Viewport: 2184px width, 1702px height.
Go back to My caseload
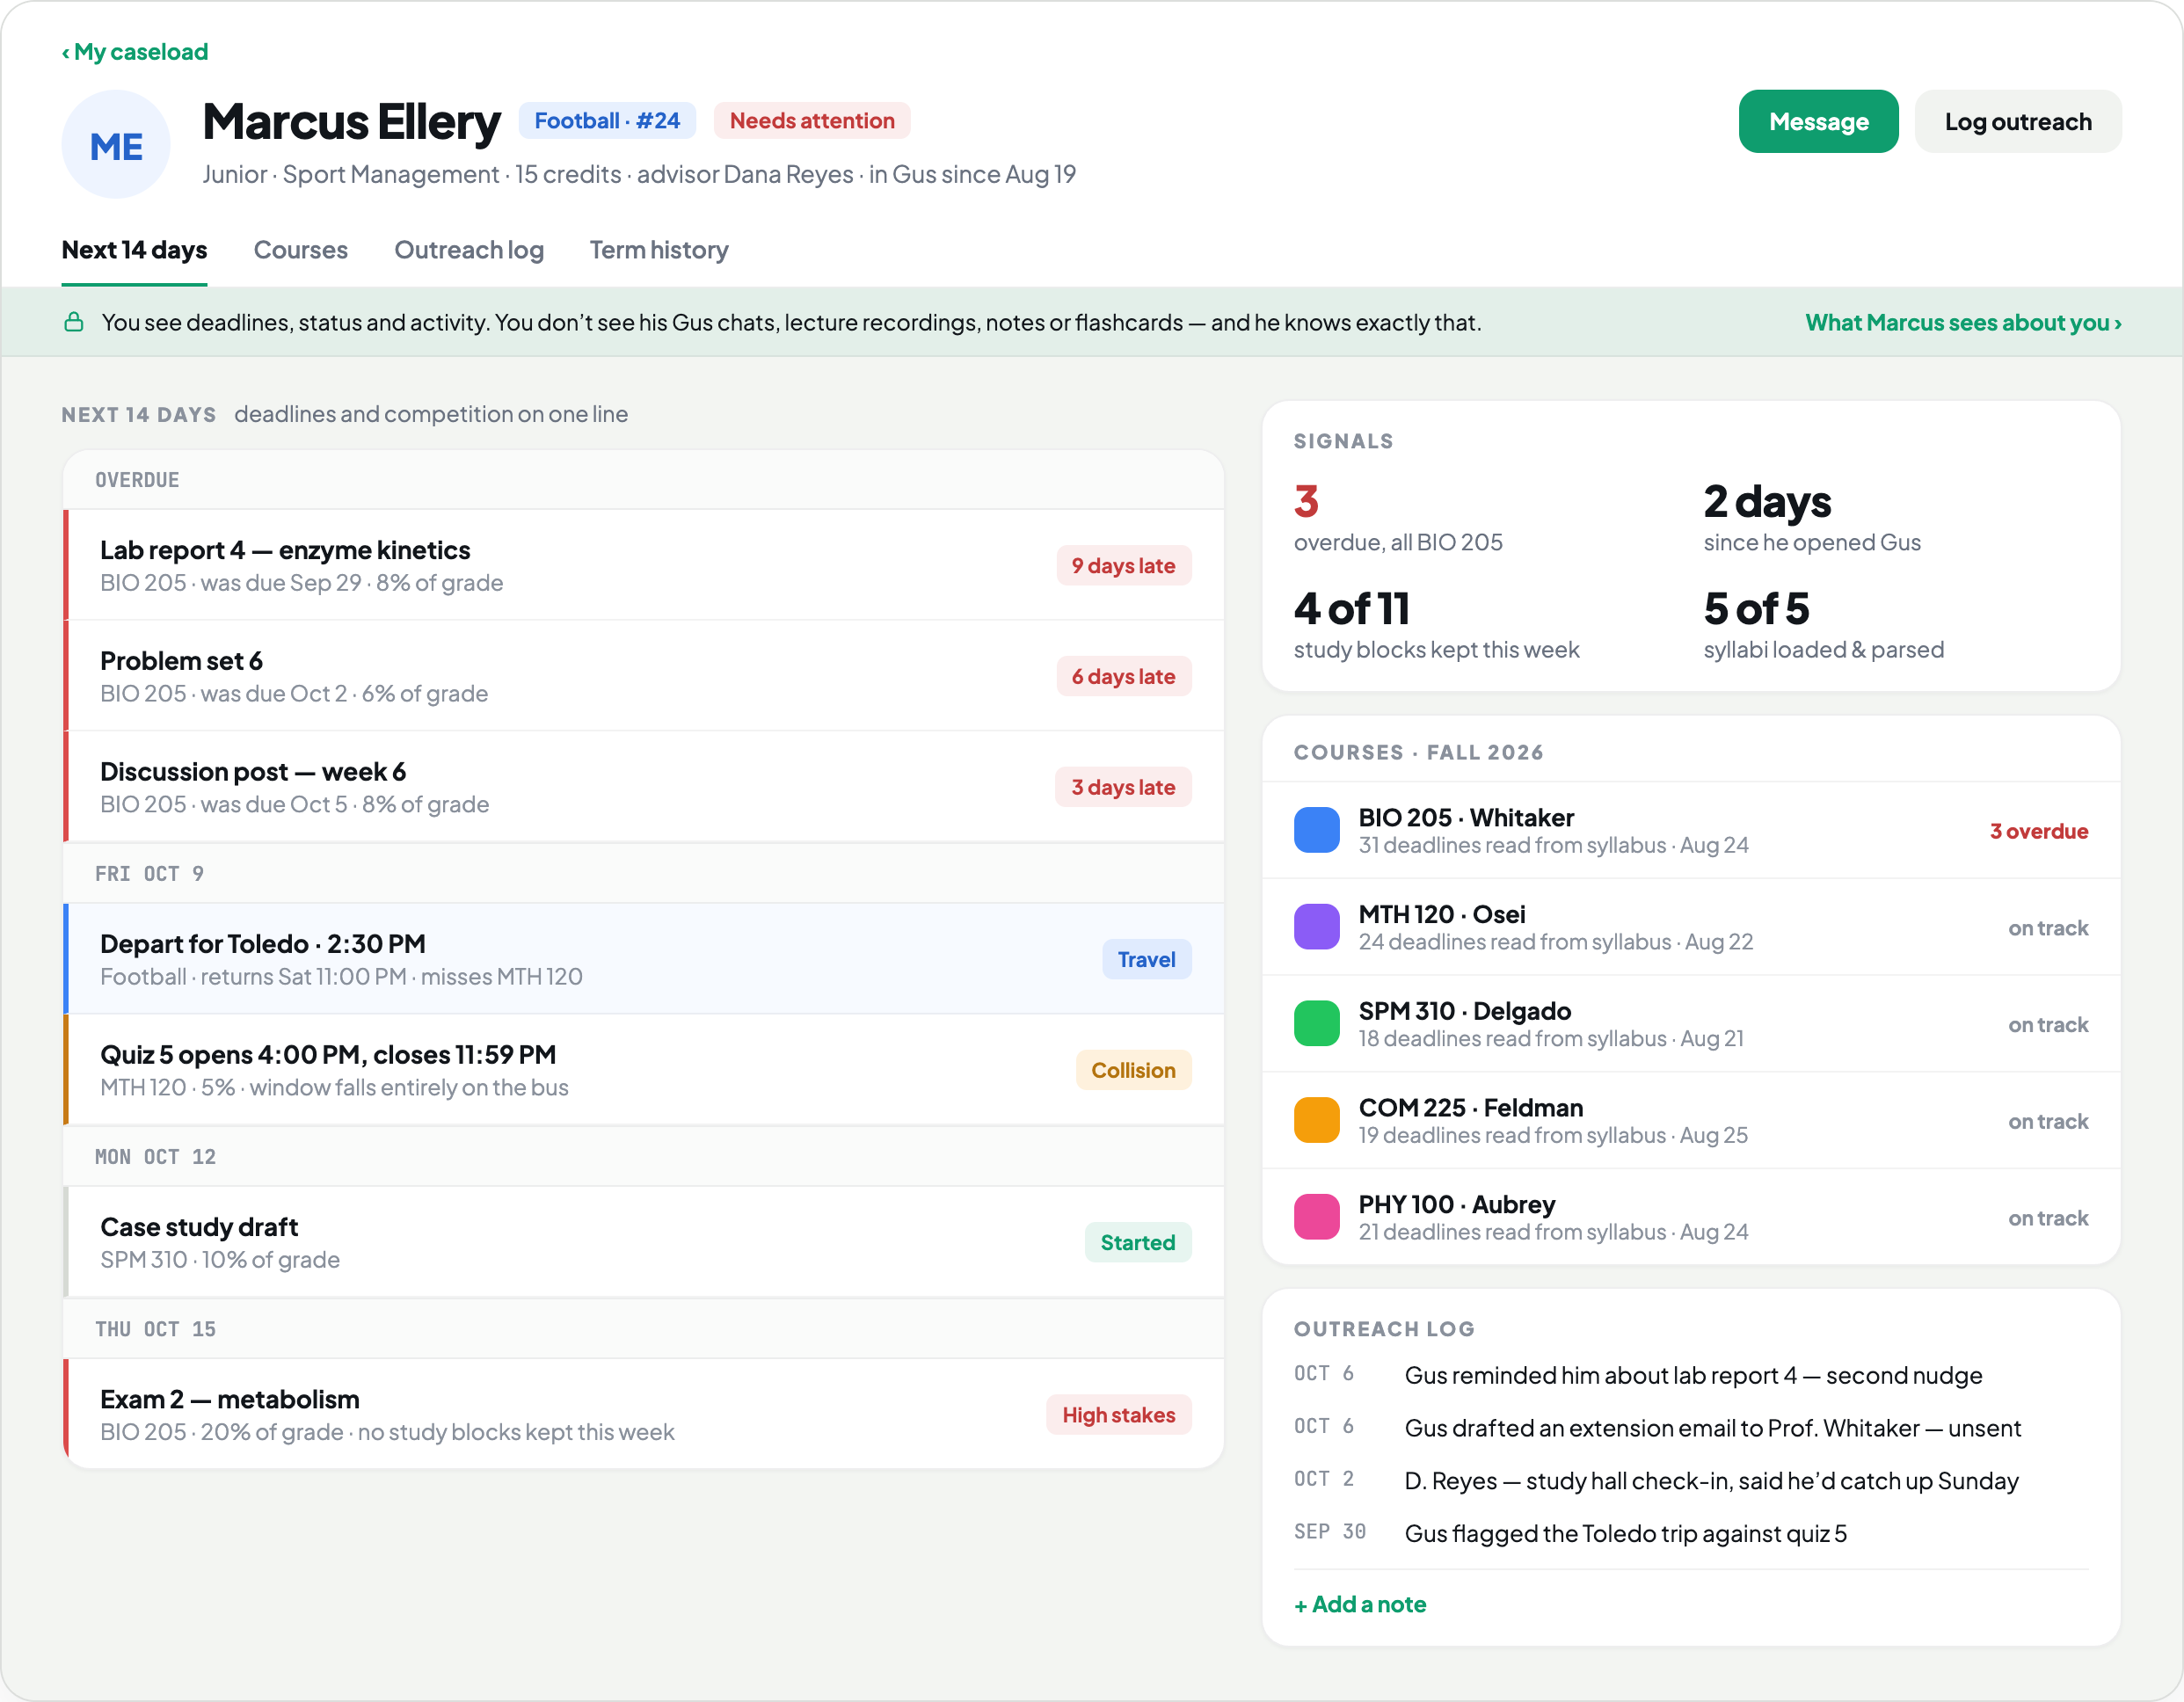pos(135,52)
